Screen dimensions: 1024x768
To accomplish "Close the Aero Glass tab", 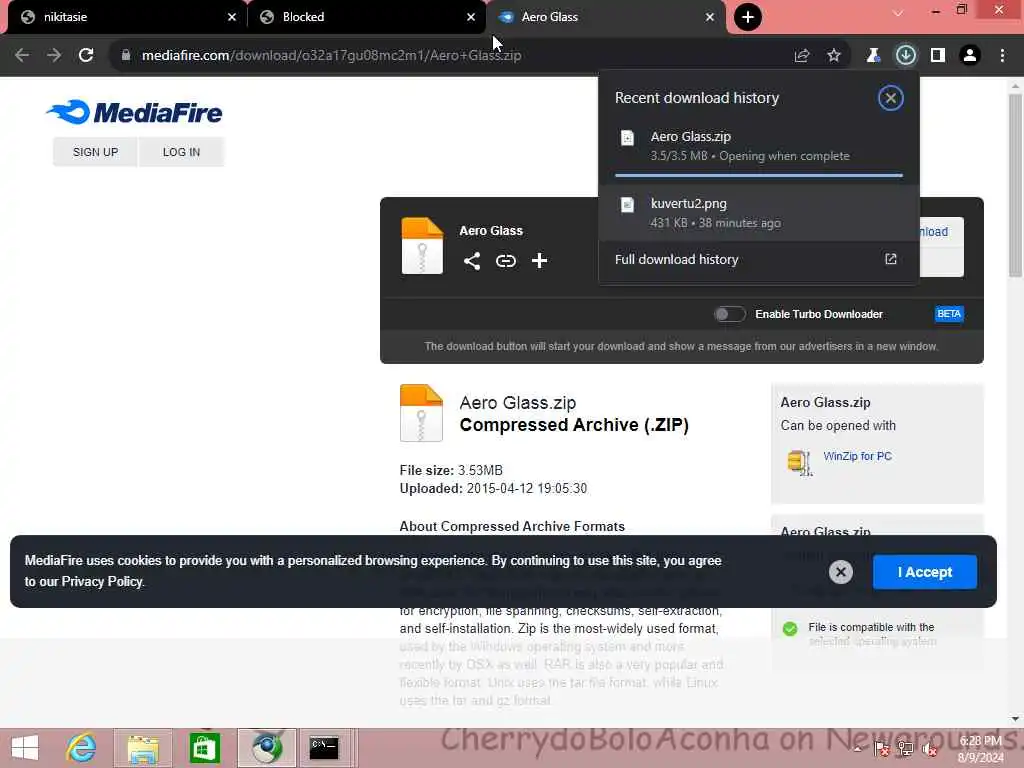I will [710, 17].
